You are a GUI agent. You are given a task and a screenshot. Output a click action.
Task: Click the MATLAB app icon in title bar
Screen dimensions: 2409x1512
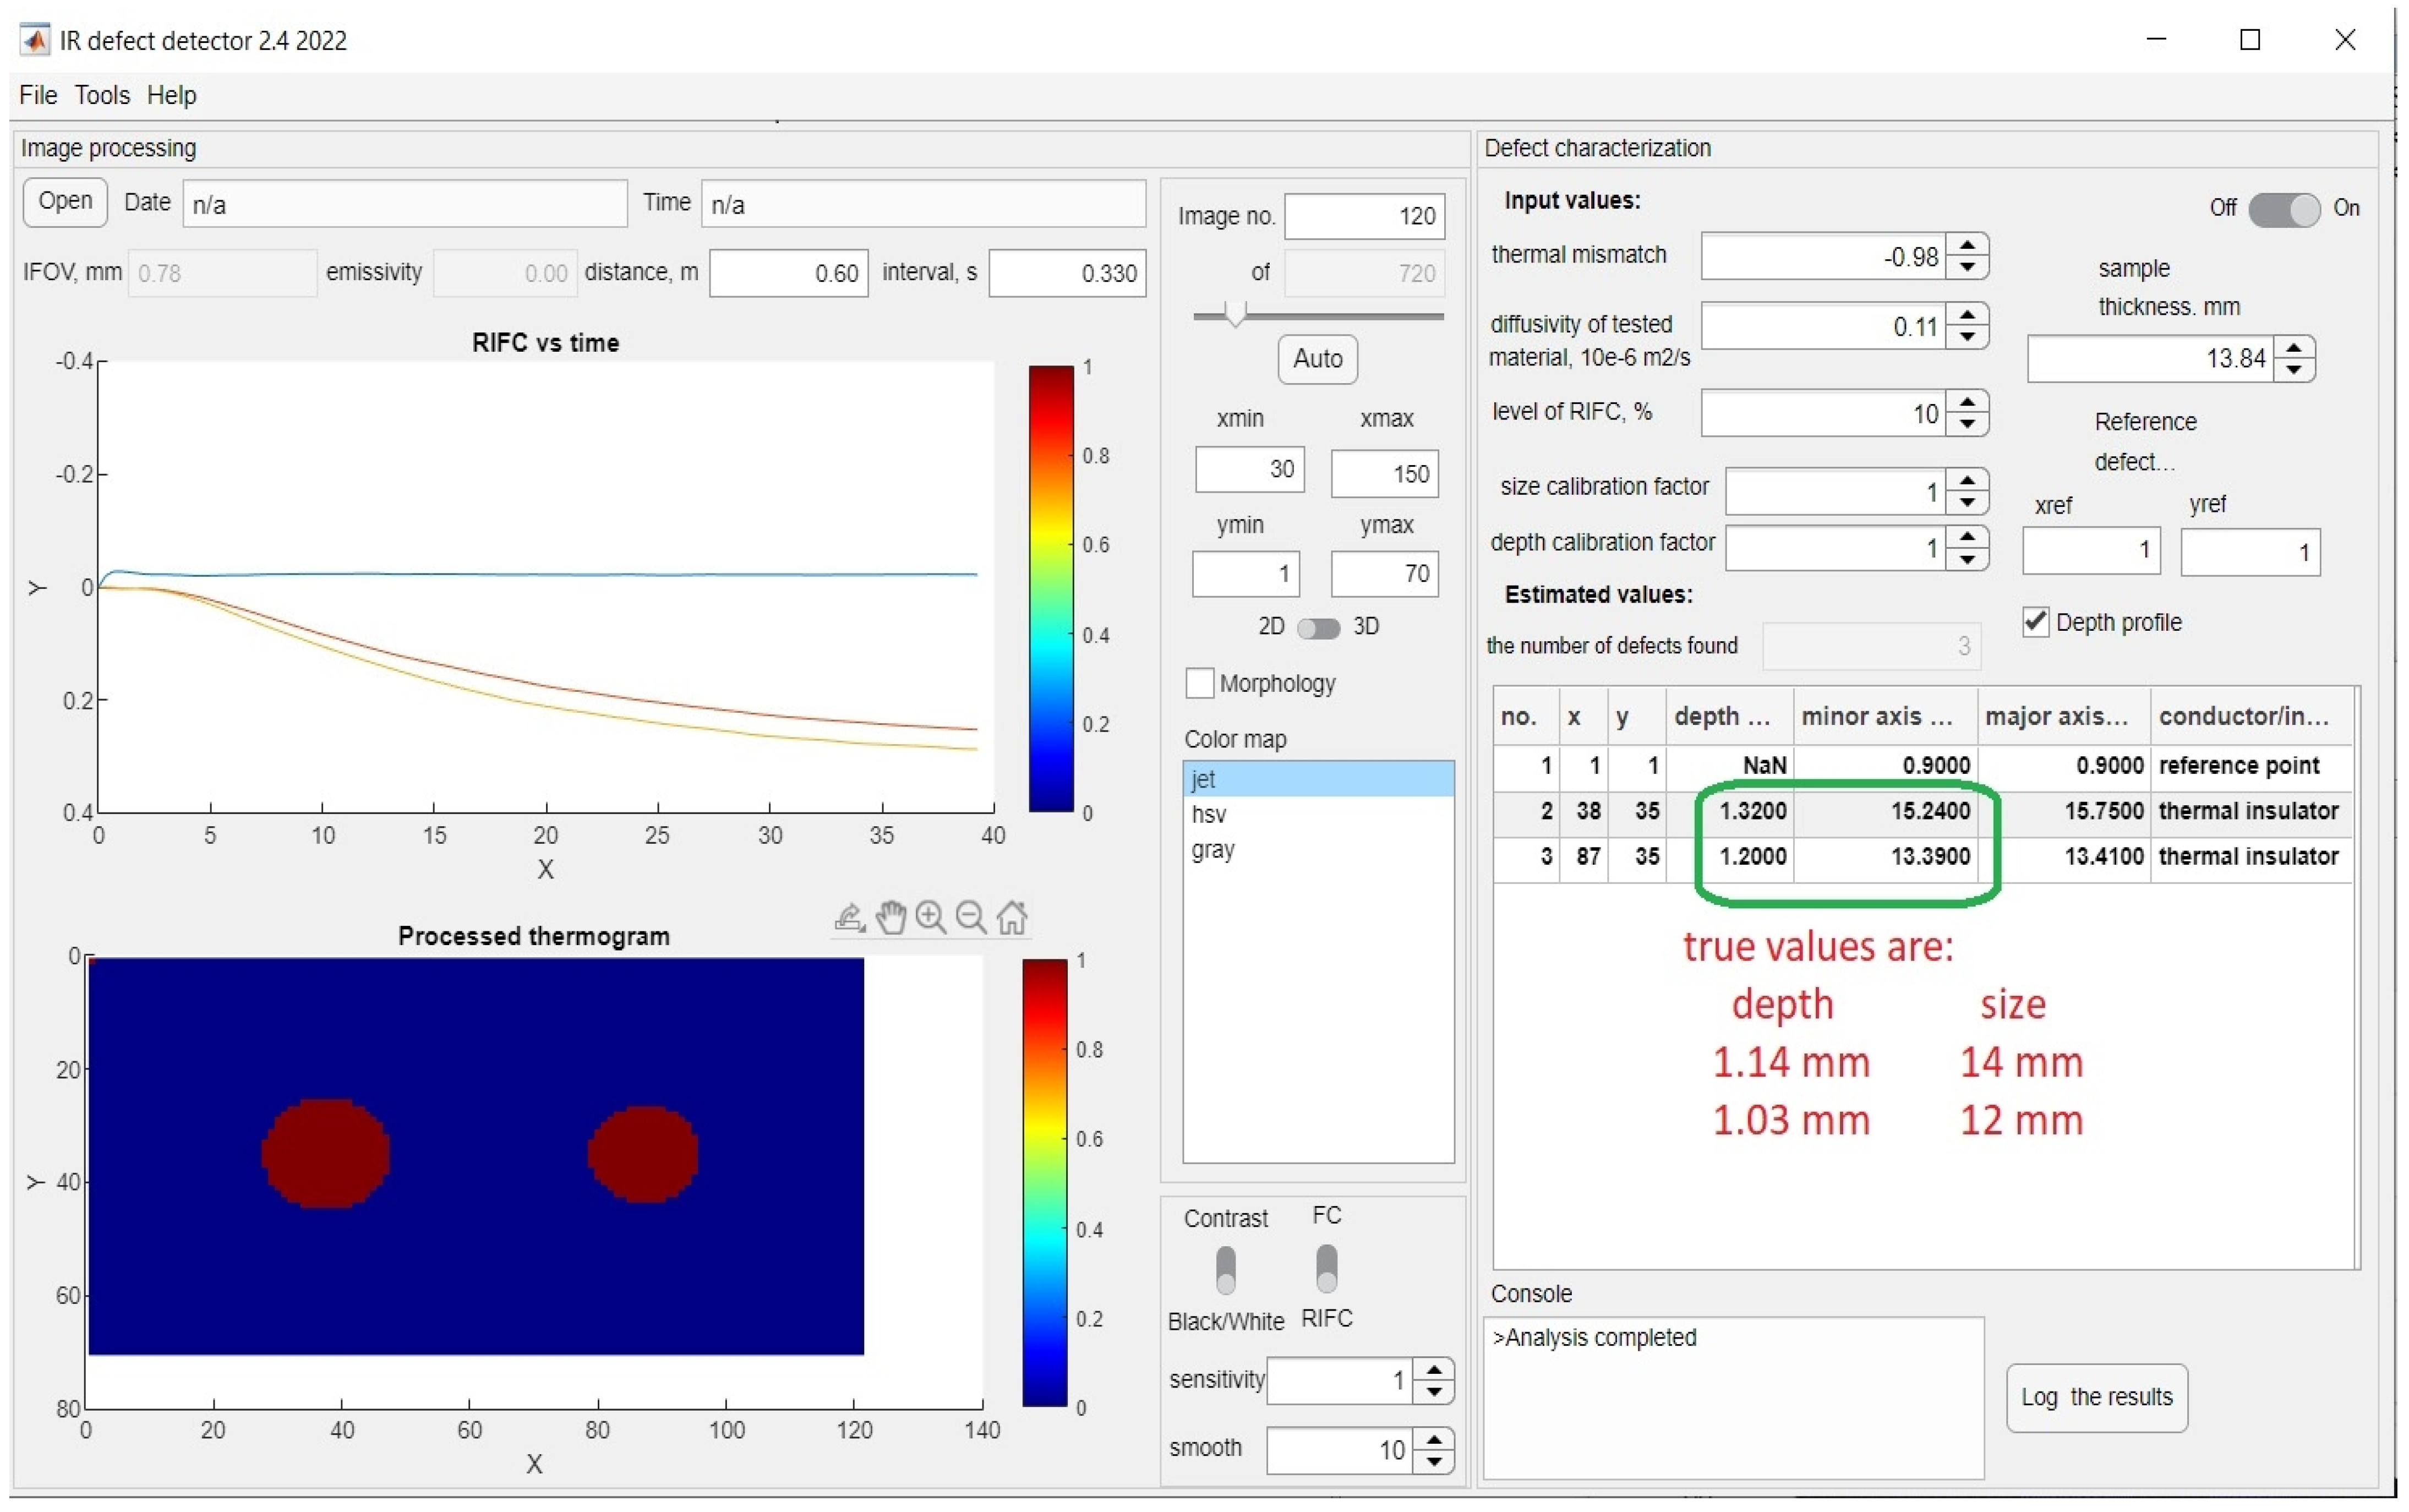coord(36,40)
